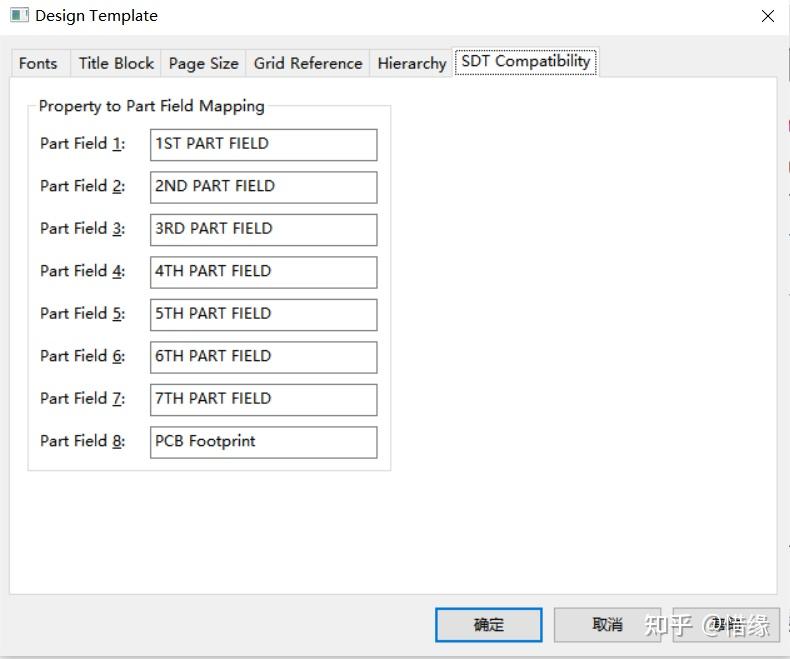The width and height of the screenshot is (790, 659).
Task: Click the button right of 取消
Action: pyautogui.click(x=726, y=625)
